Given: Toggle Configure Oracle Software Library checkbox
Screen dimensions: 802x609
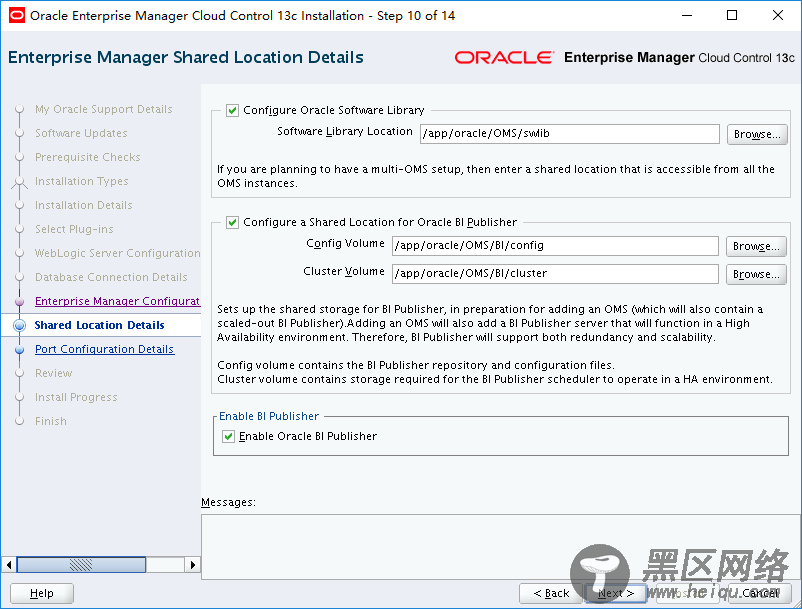Looking at the screenshot, I should pos(232,110).
